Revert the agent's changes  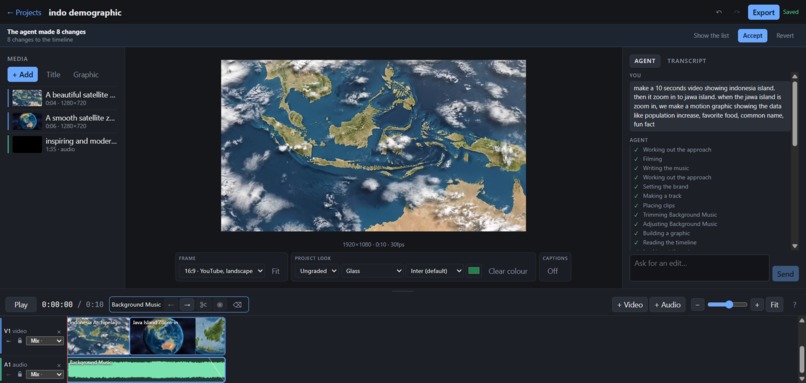click(x=785, y=35)
